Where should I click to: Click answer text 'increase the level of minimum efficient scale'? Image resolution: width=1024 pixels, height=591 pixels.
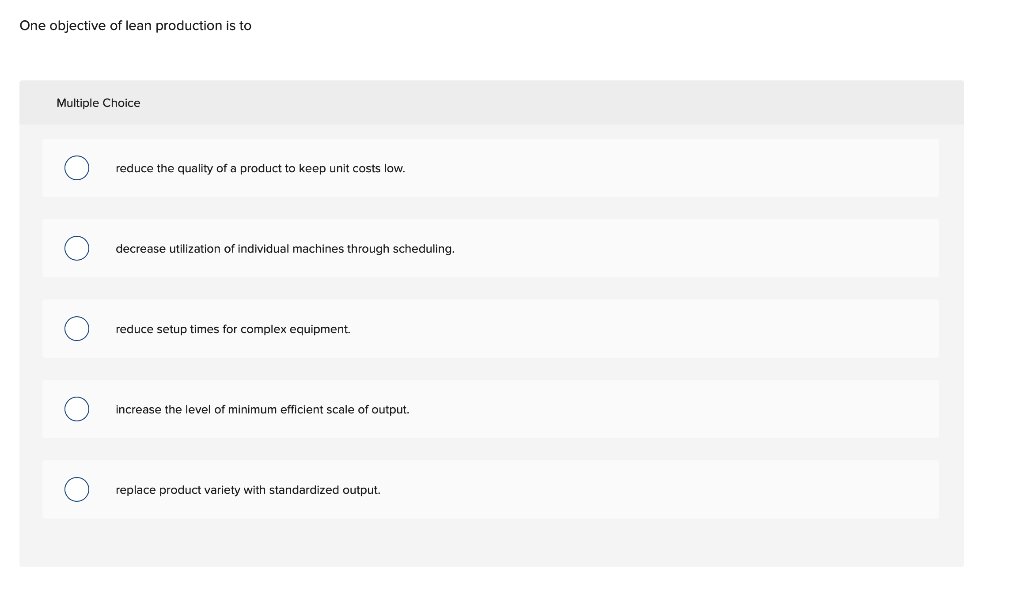click(x=235, y=409)
